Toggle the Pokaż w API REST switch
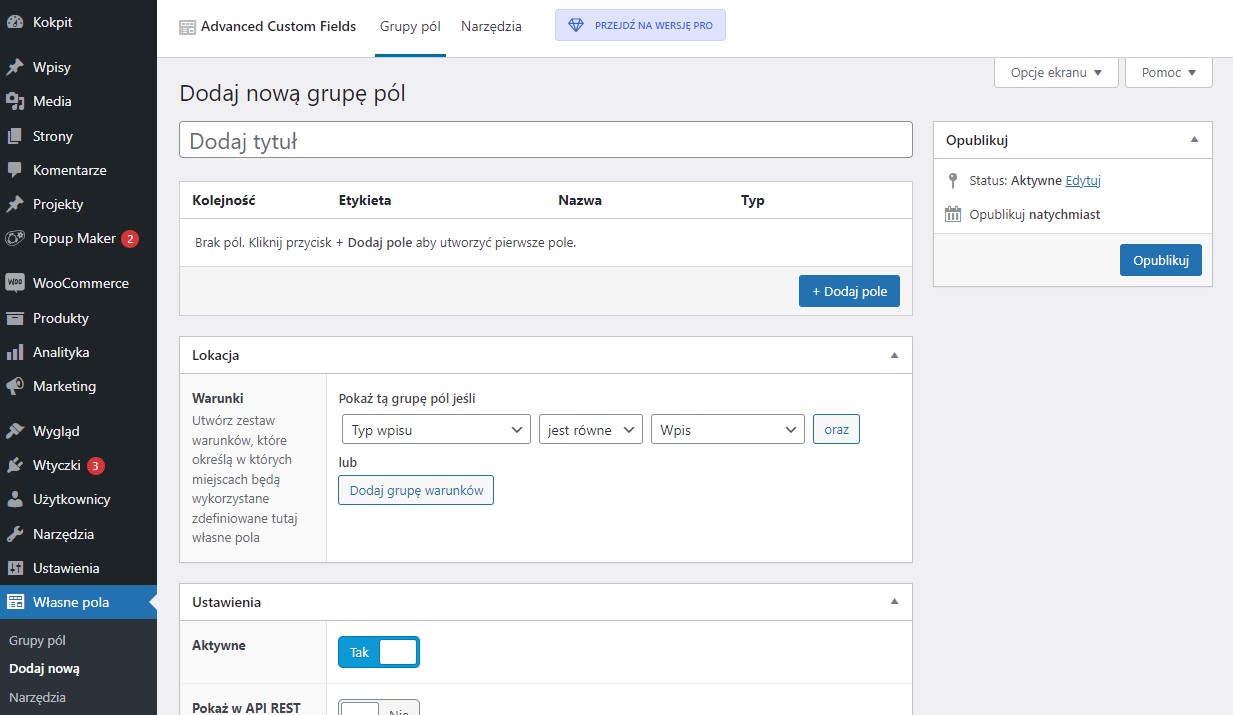Viewport: 1233px width, 715px height. click(x=379, y=709)
